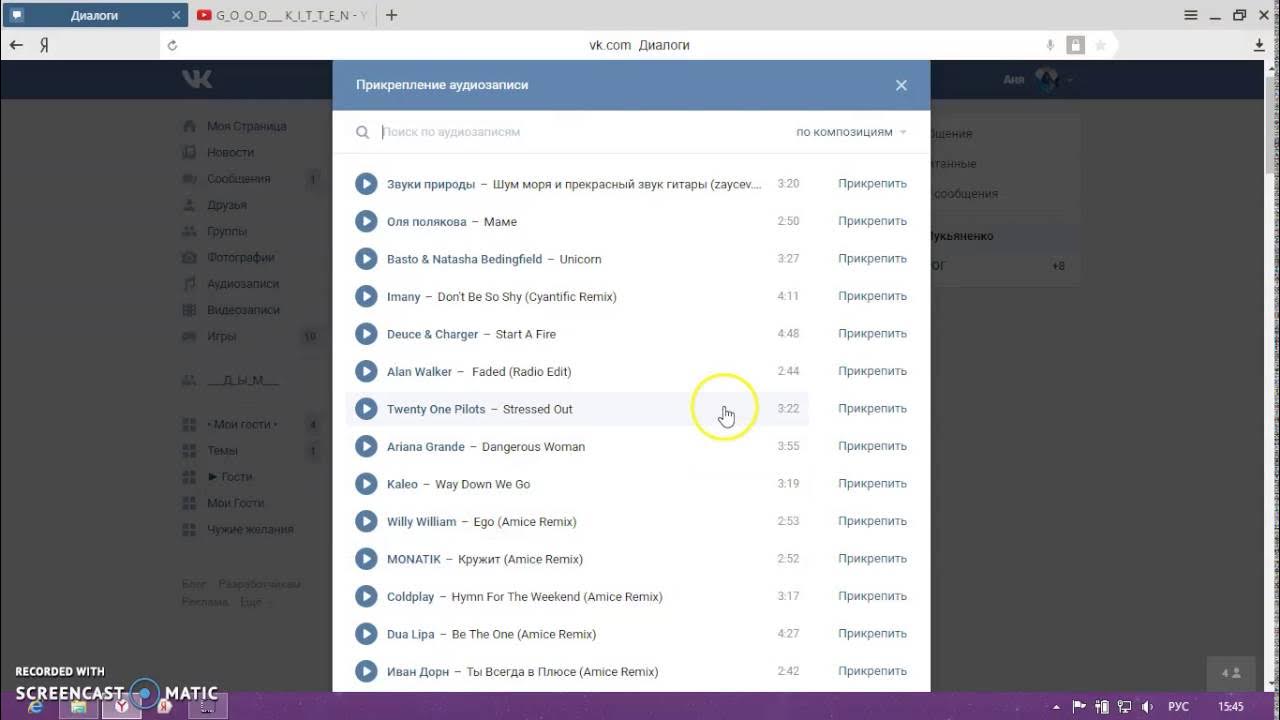Switch to the Диалоги browser tab

click(95, 15)
